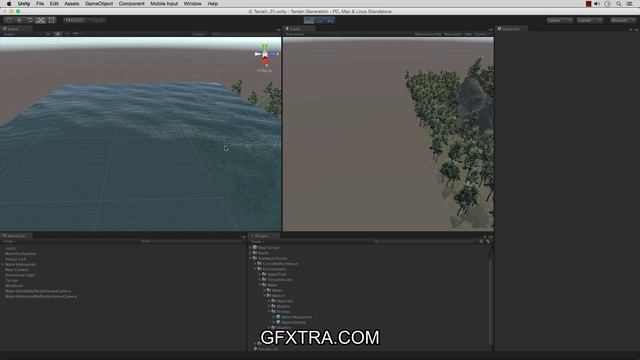The height and width of the screenshot is (360, 640).
Task: Click the blue Z axis on scene gizmo
Action: [x=273, y=54]
